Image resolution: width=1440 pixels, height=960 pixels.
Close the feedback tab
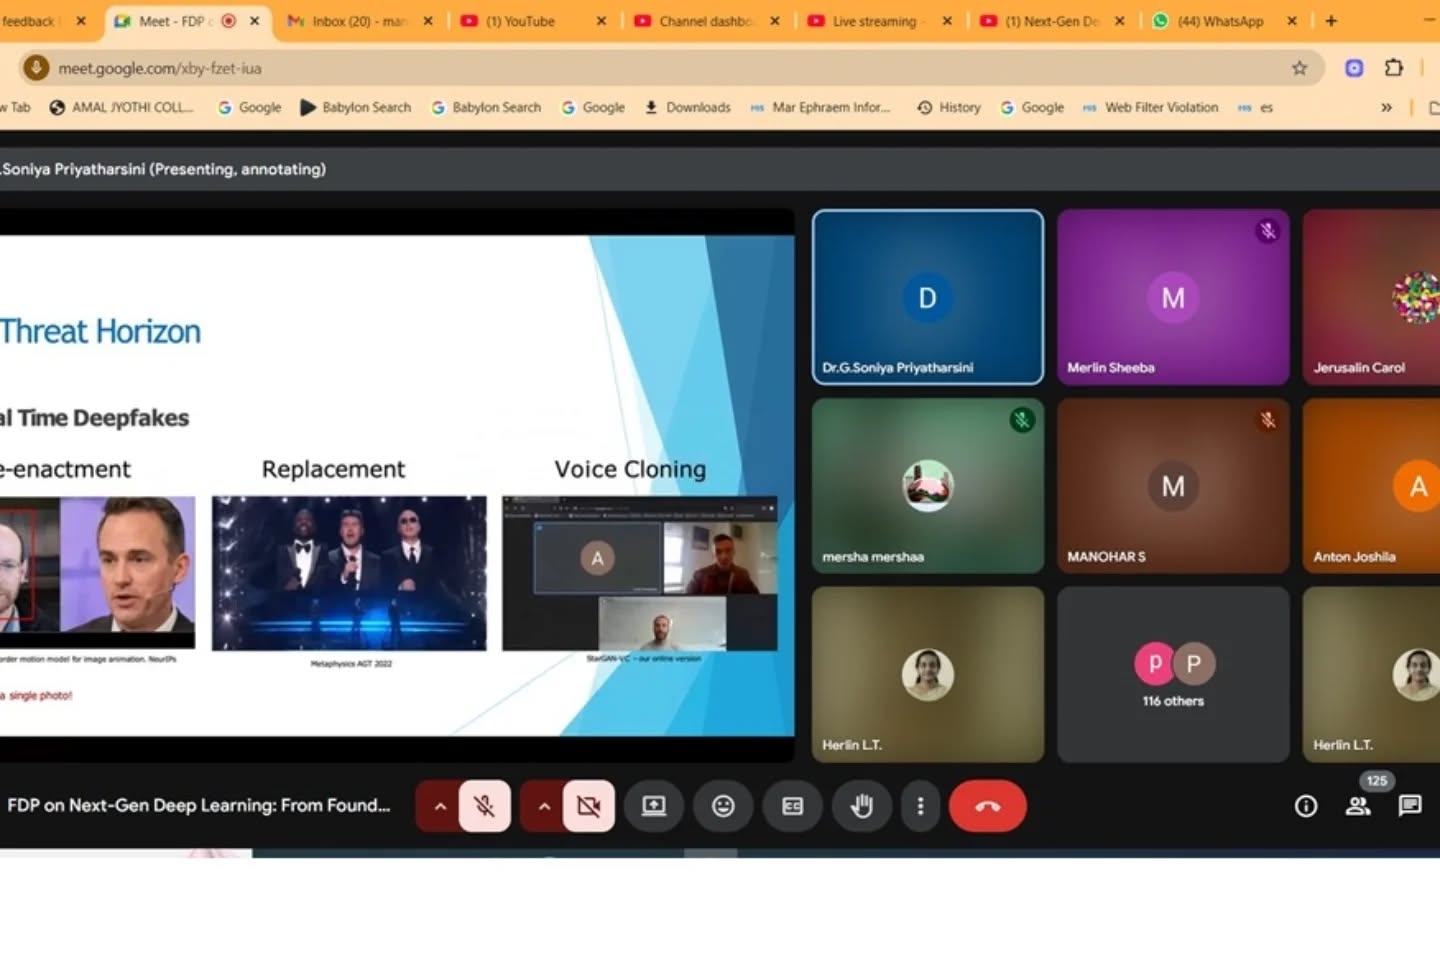[x=81, y=21]
